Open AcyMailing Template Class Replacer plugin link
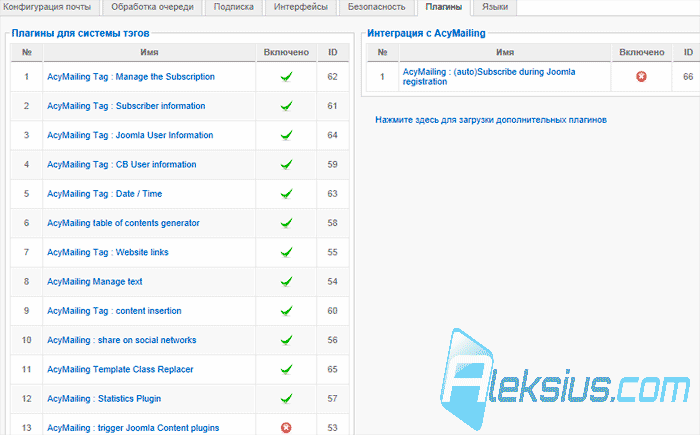Screen dimensions: 700x435 [120, 369]
